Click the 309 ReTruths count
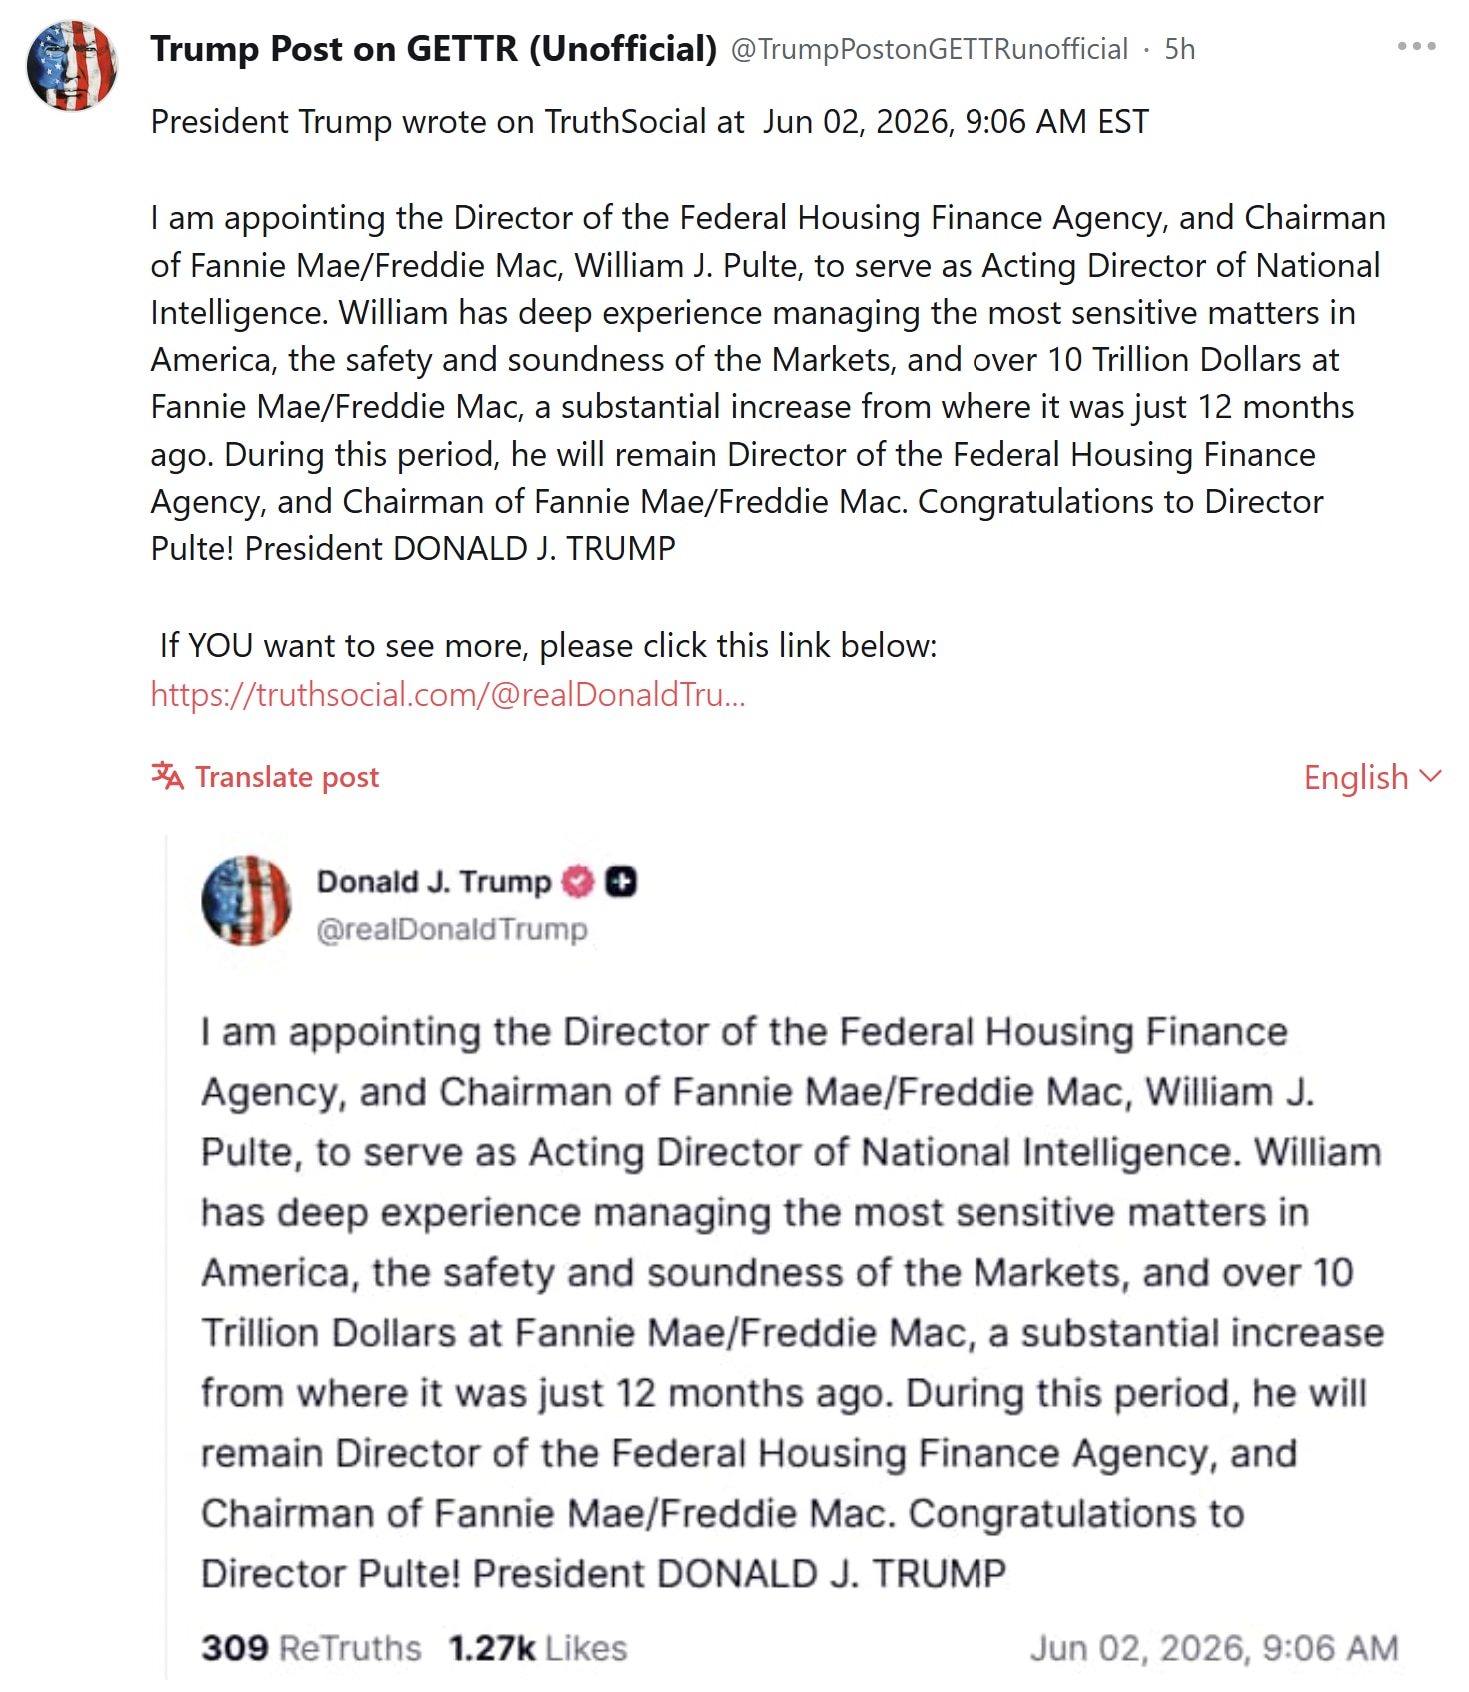Viewport: 1469px width, 1692px height. tap(311, 1647)
